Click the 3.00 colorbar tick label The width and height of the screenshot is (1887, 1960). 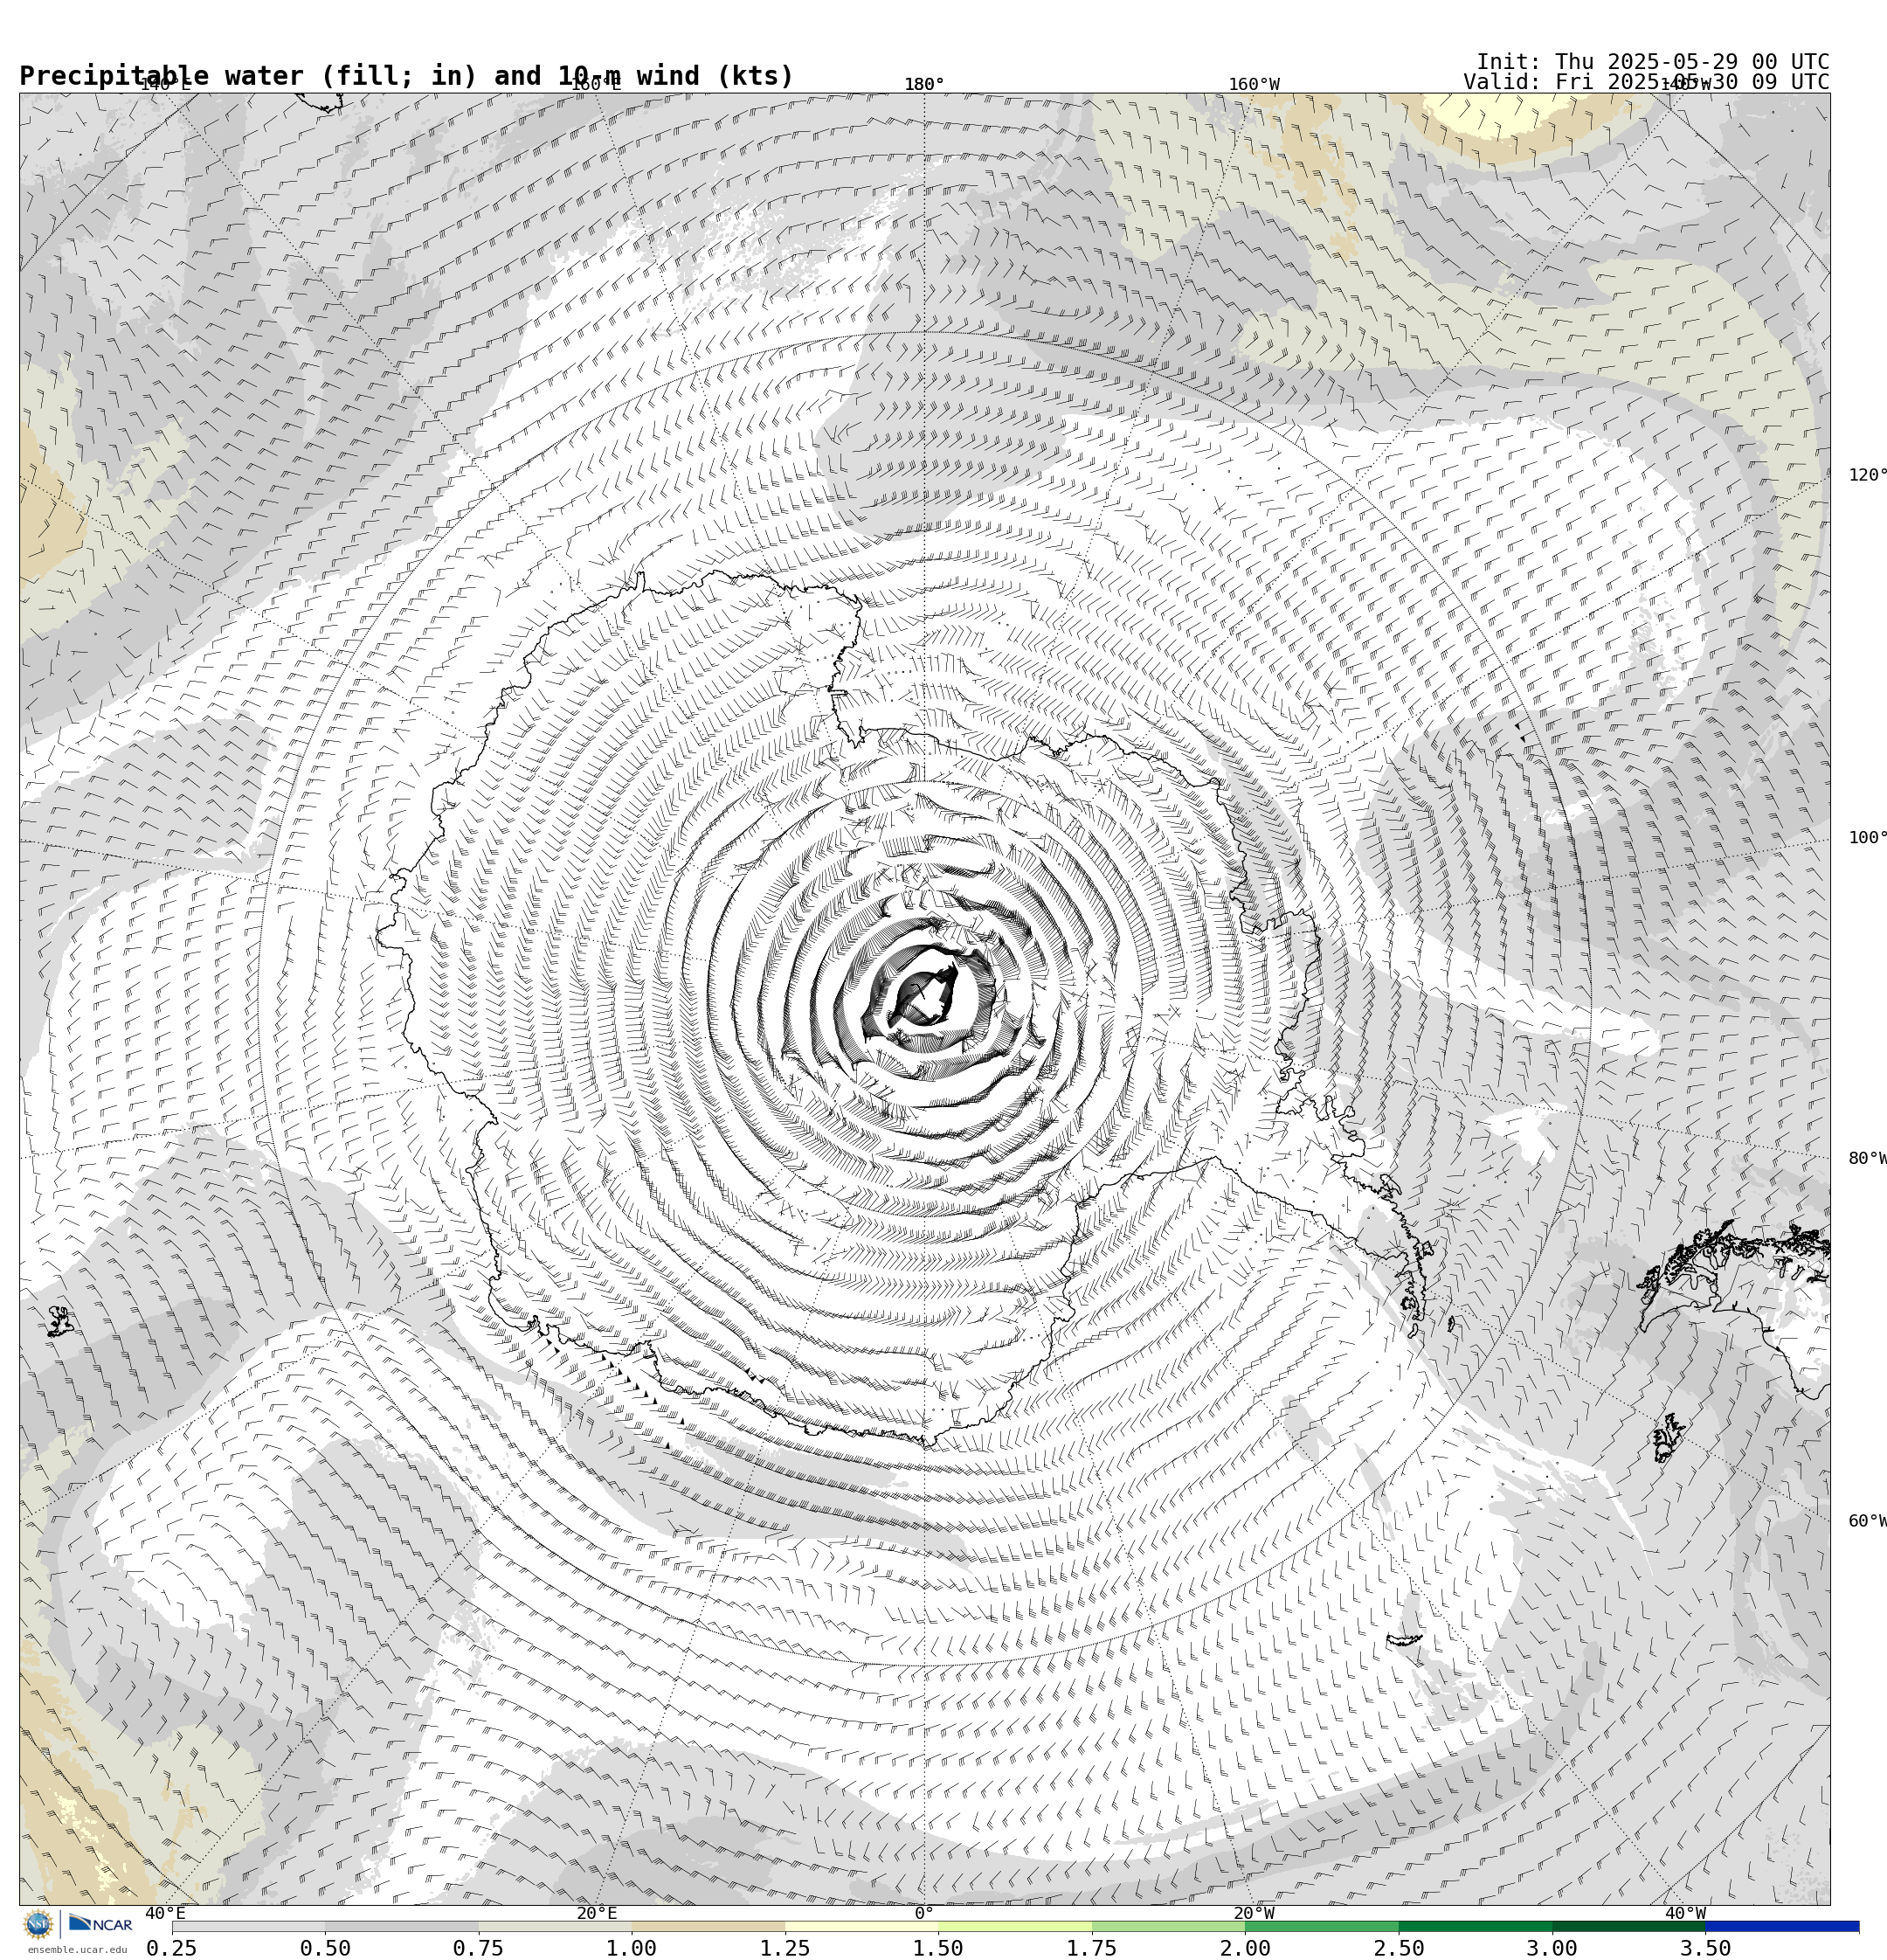[x=1552, y=1948]
